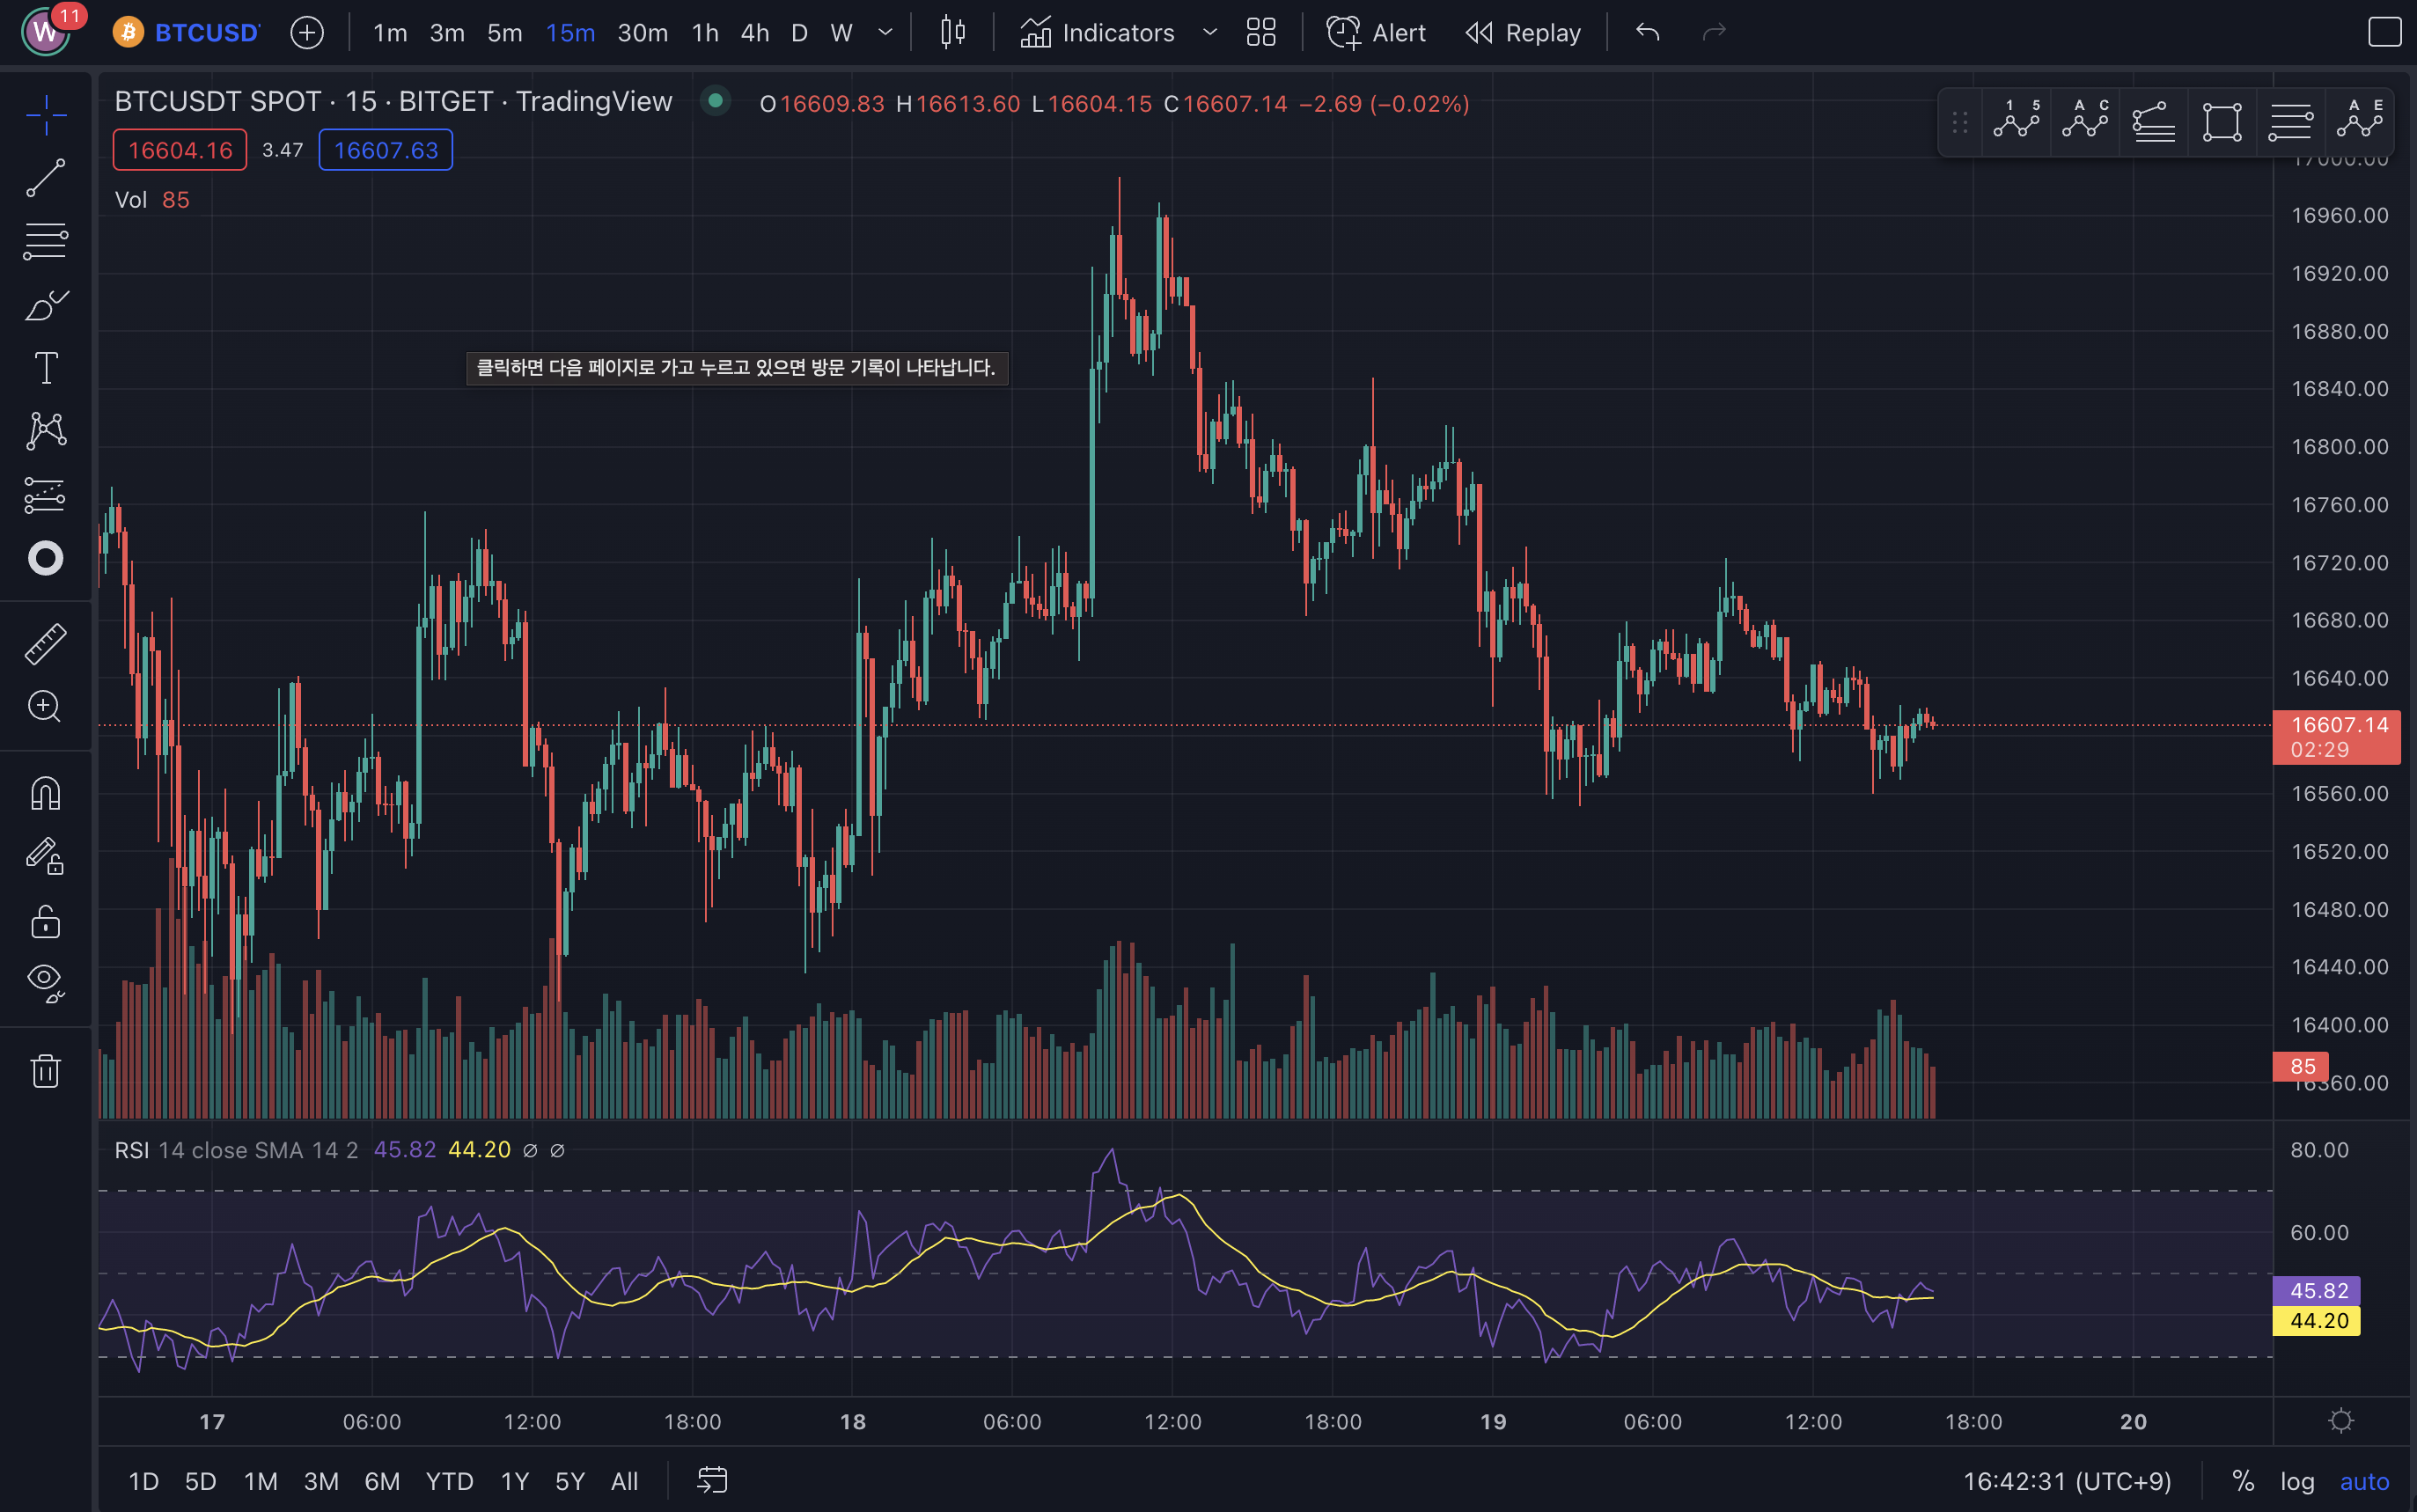
Task: Open indicator templates grid icon
Action: tap(1262, 33)
